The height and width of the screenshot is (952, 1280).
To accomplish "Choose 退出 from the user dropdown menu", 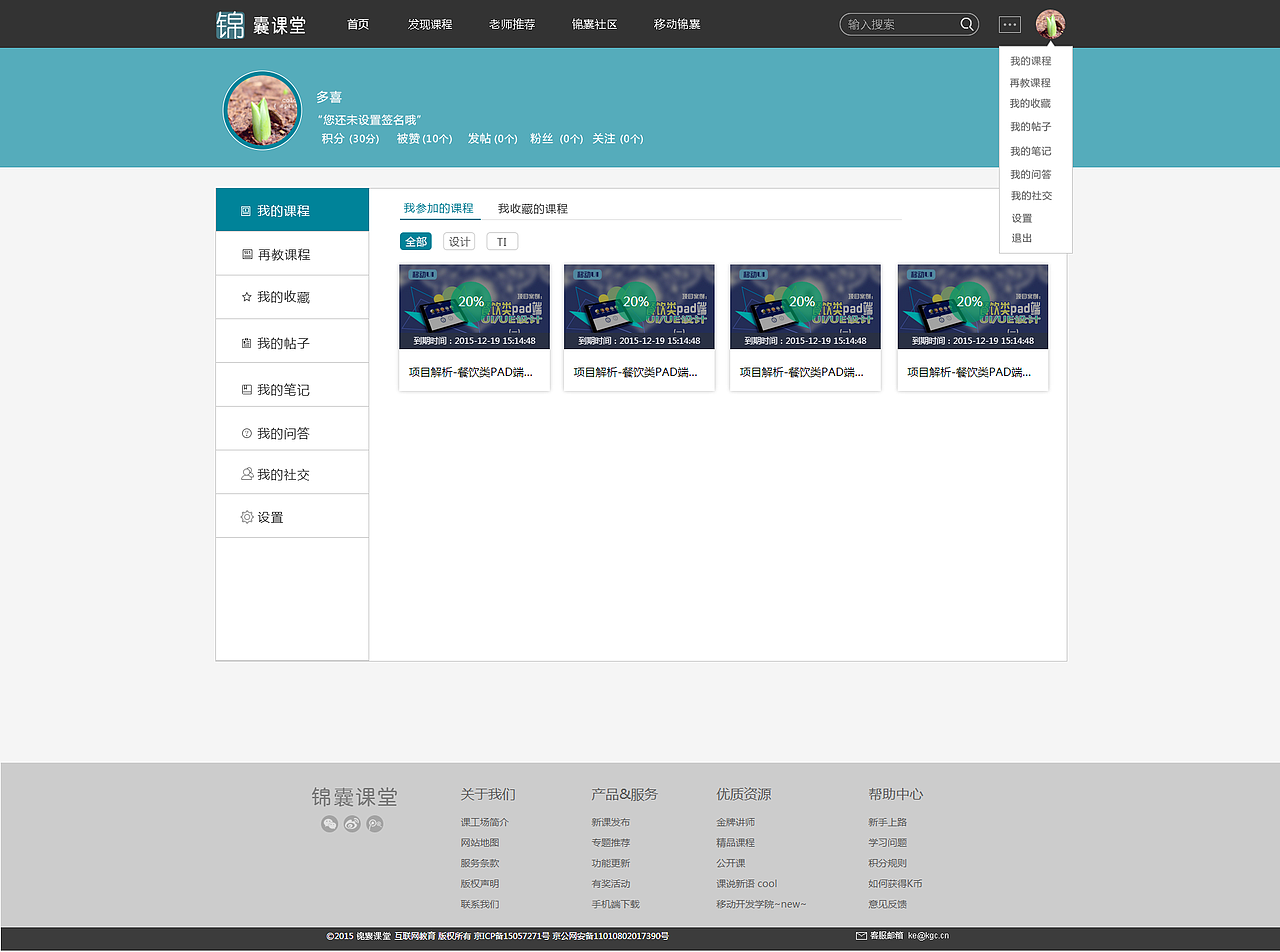I will 1019,239.
